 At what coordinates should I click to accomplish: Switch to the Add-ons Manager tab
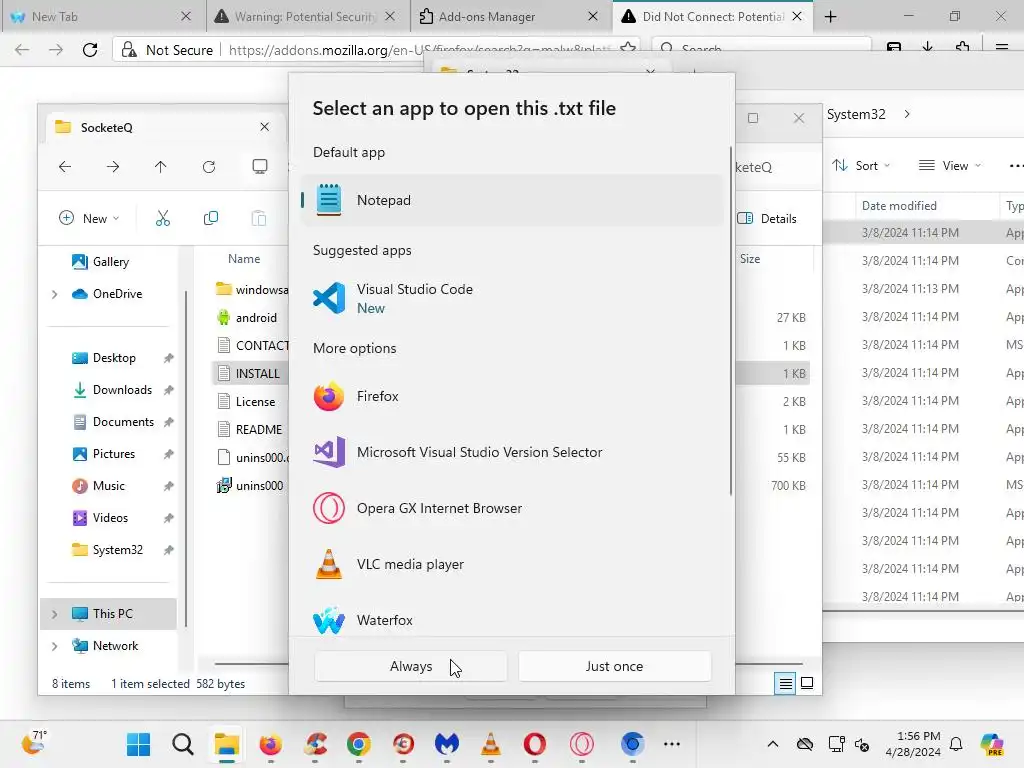pos(509,16)
